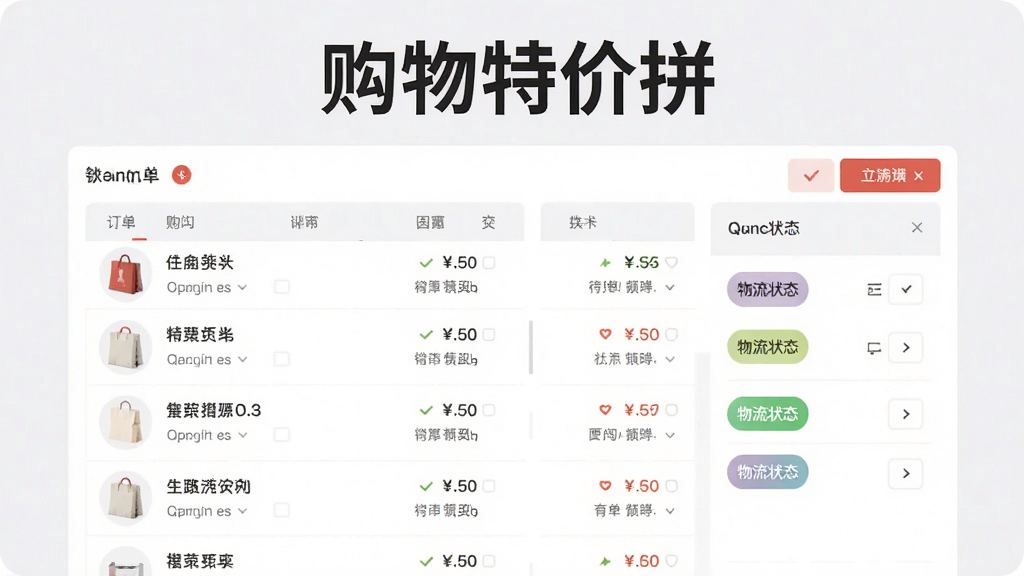Click the green checkmark in the first row price
This screenshot has width=1024, height=576.
[x=426, y=263]
